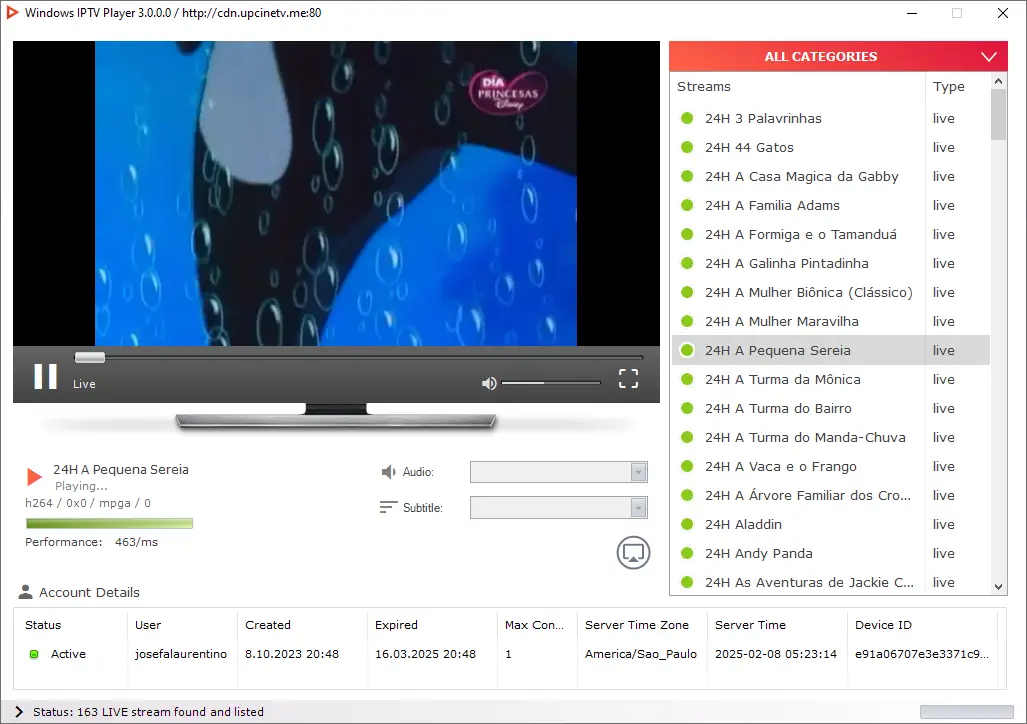Click green status dot for 24H Aladdin

coord(687,524)
